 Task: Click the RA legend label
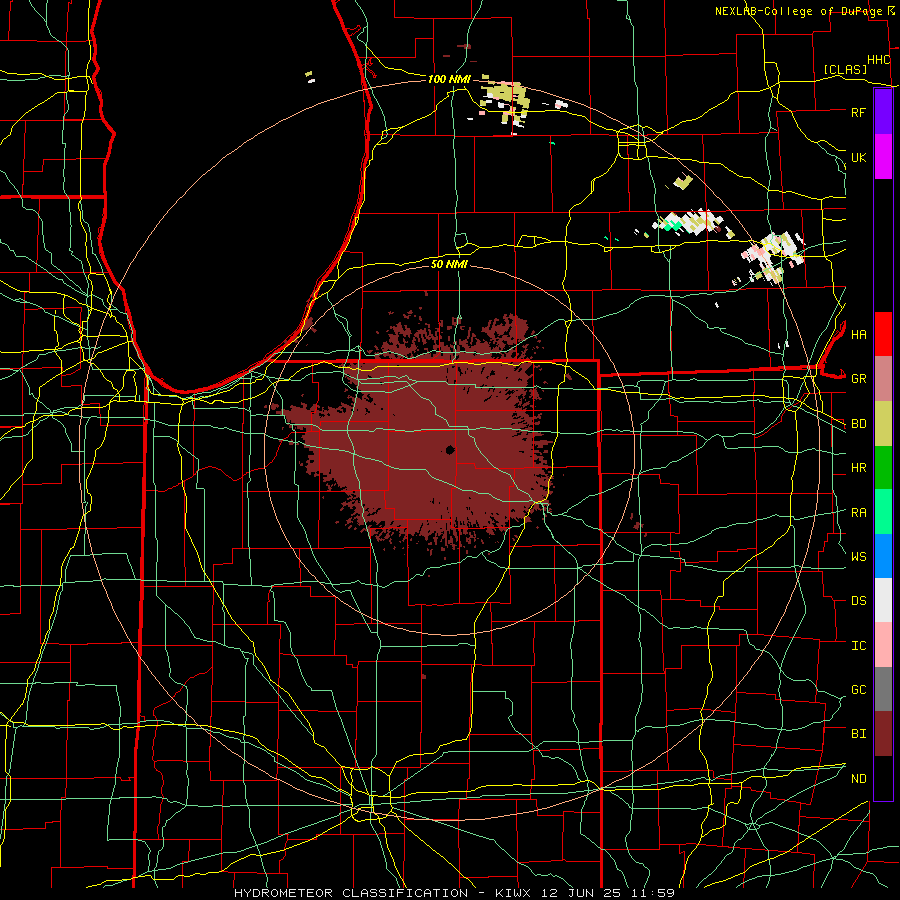858,513
